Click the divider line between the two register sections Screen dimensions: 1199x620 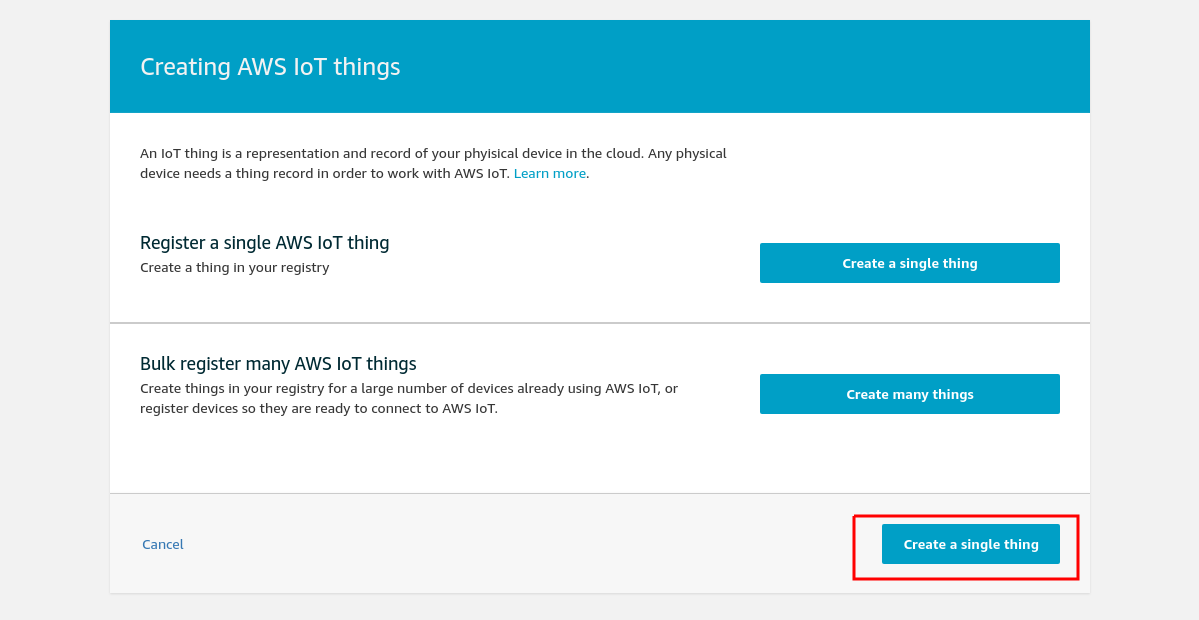(x=600, y=323)
